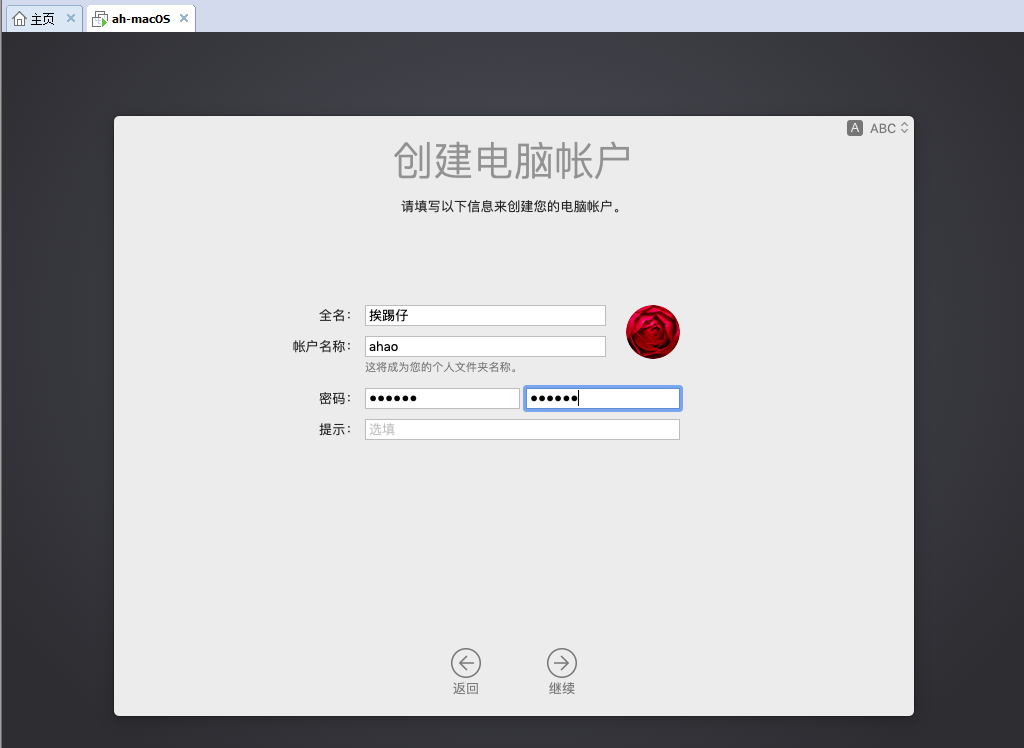Click the first 密码 password field

pos(442,398)
